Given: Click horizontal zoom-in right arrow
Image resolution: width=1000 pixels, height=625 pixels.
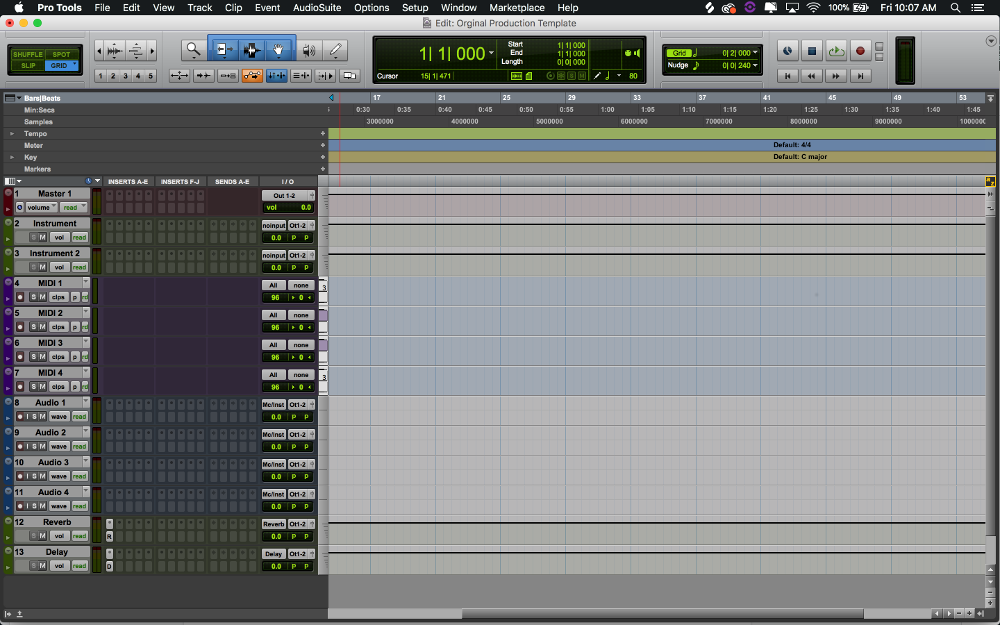Looking at the screenshot, I should (x=152, y=50).
